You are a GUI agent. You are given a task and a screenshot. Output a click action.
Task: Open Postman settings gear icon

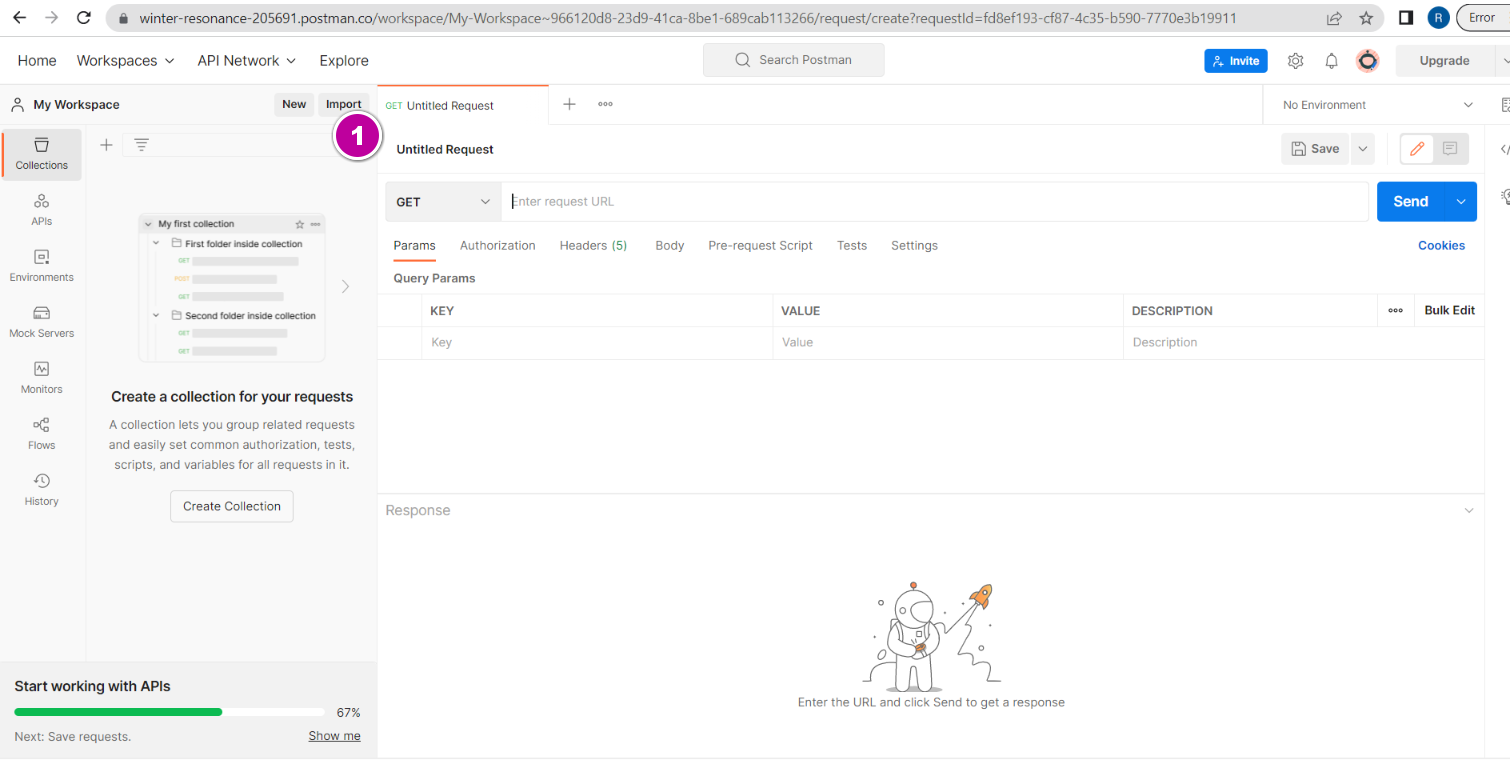[1295, 61]
